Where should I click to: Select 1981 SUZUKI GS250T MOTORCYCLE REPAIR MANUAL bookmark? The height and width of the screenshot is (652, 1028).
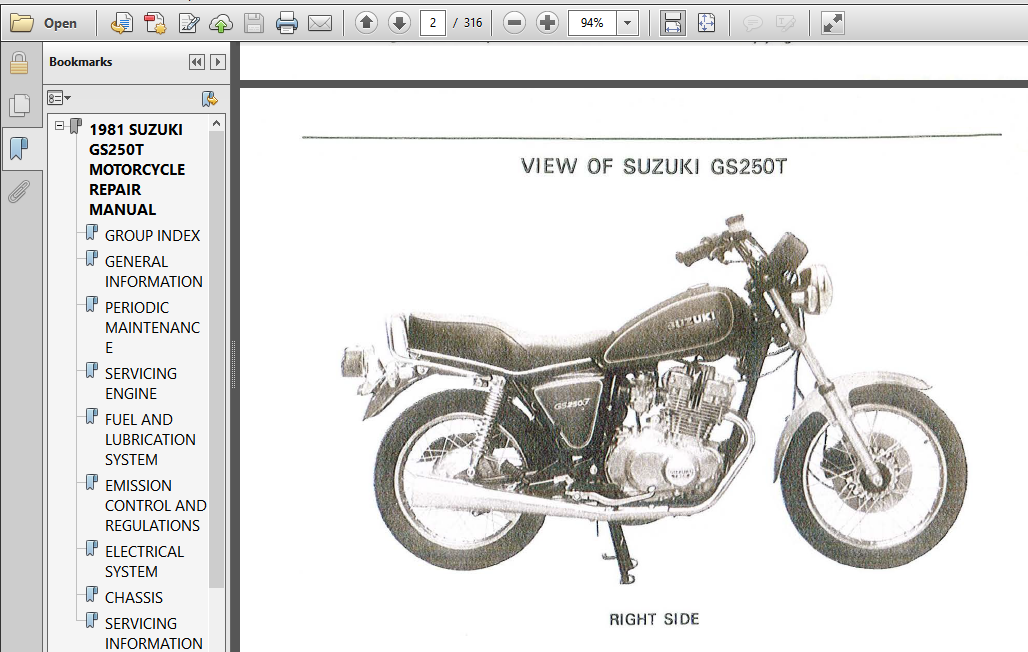pos(137,169)
